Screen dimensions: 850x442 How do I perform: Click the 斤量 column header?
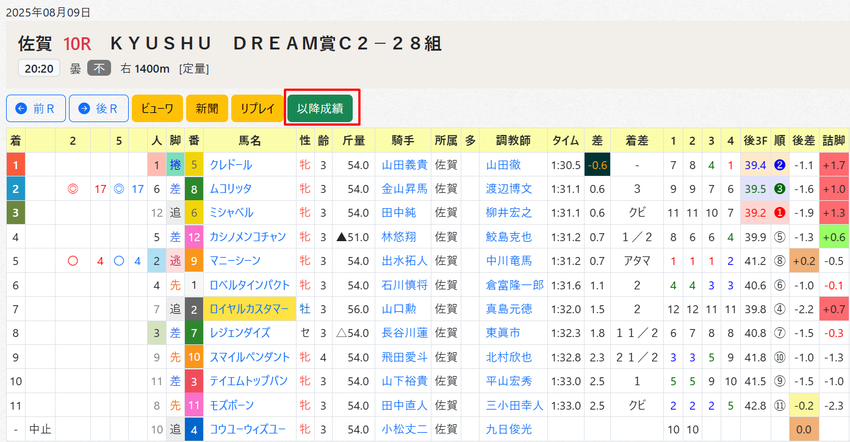point(353,141)
